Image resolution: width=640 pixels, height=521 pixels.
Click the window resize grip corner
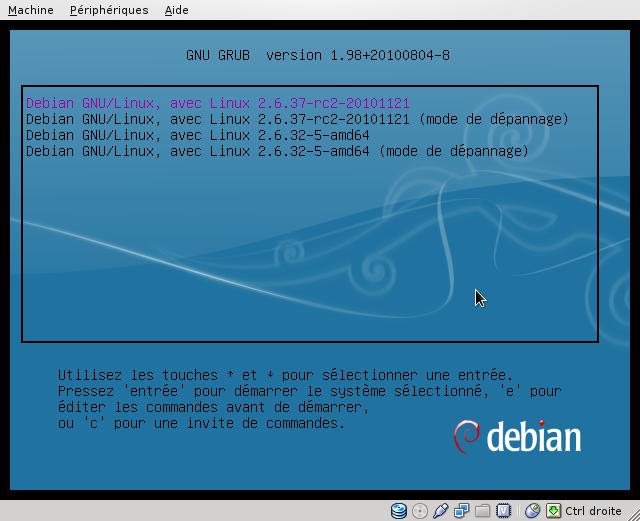pyautogui.click(x=632, y=513)
